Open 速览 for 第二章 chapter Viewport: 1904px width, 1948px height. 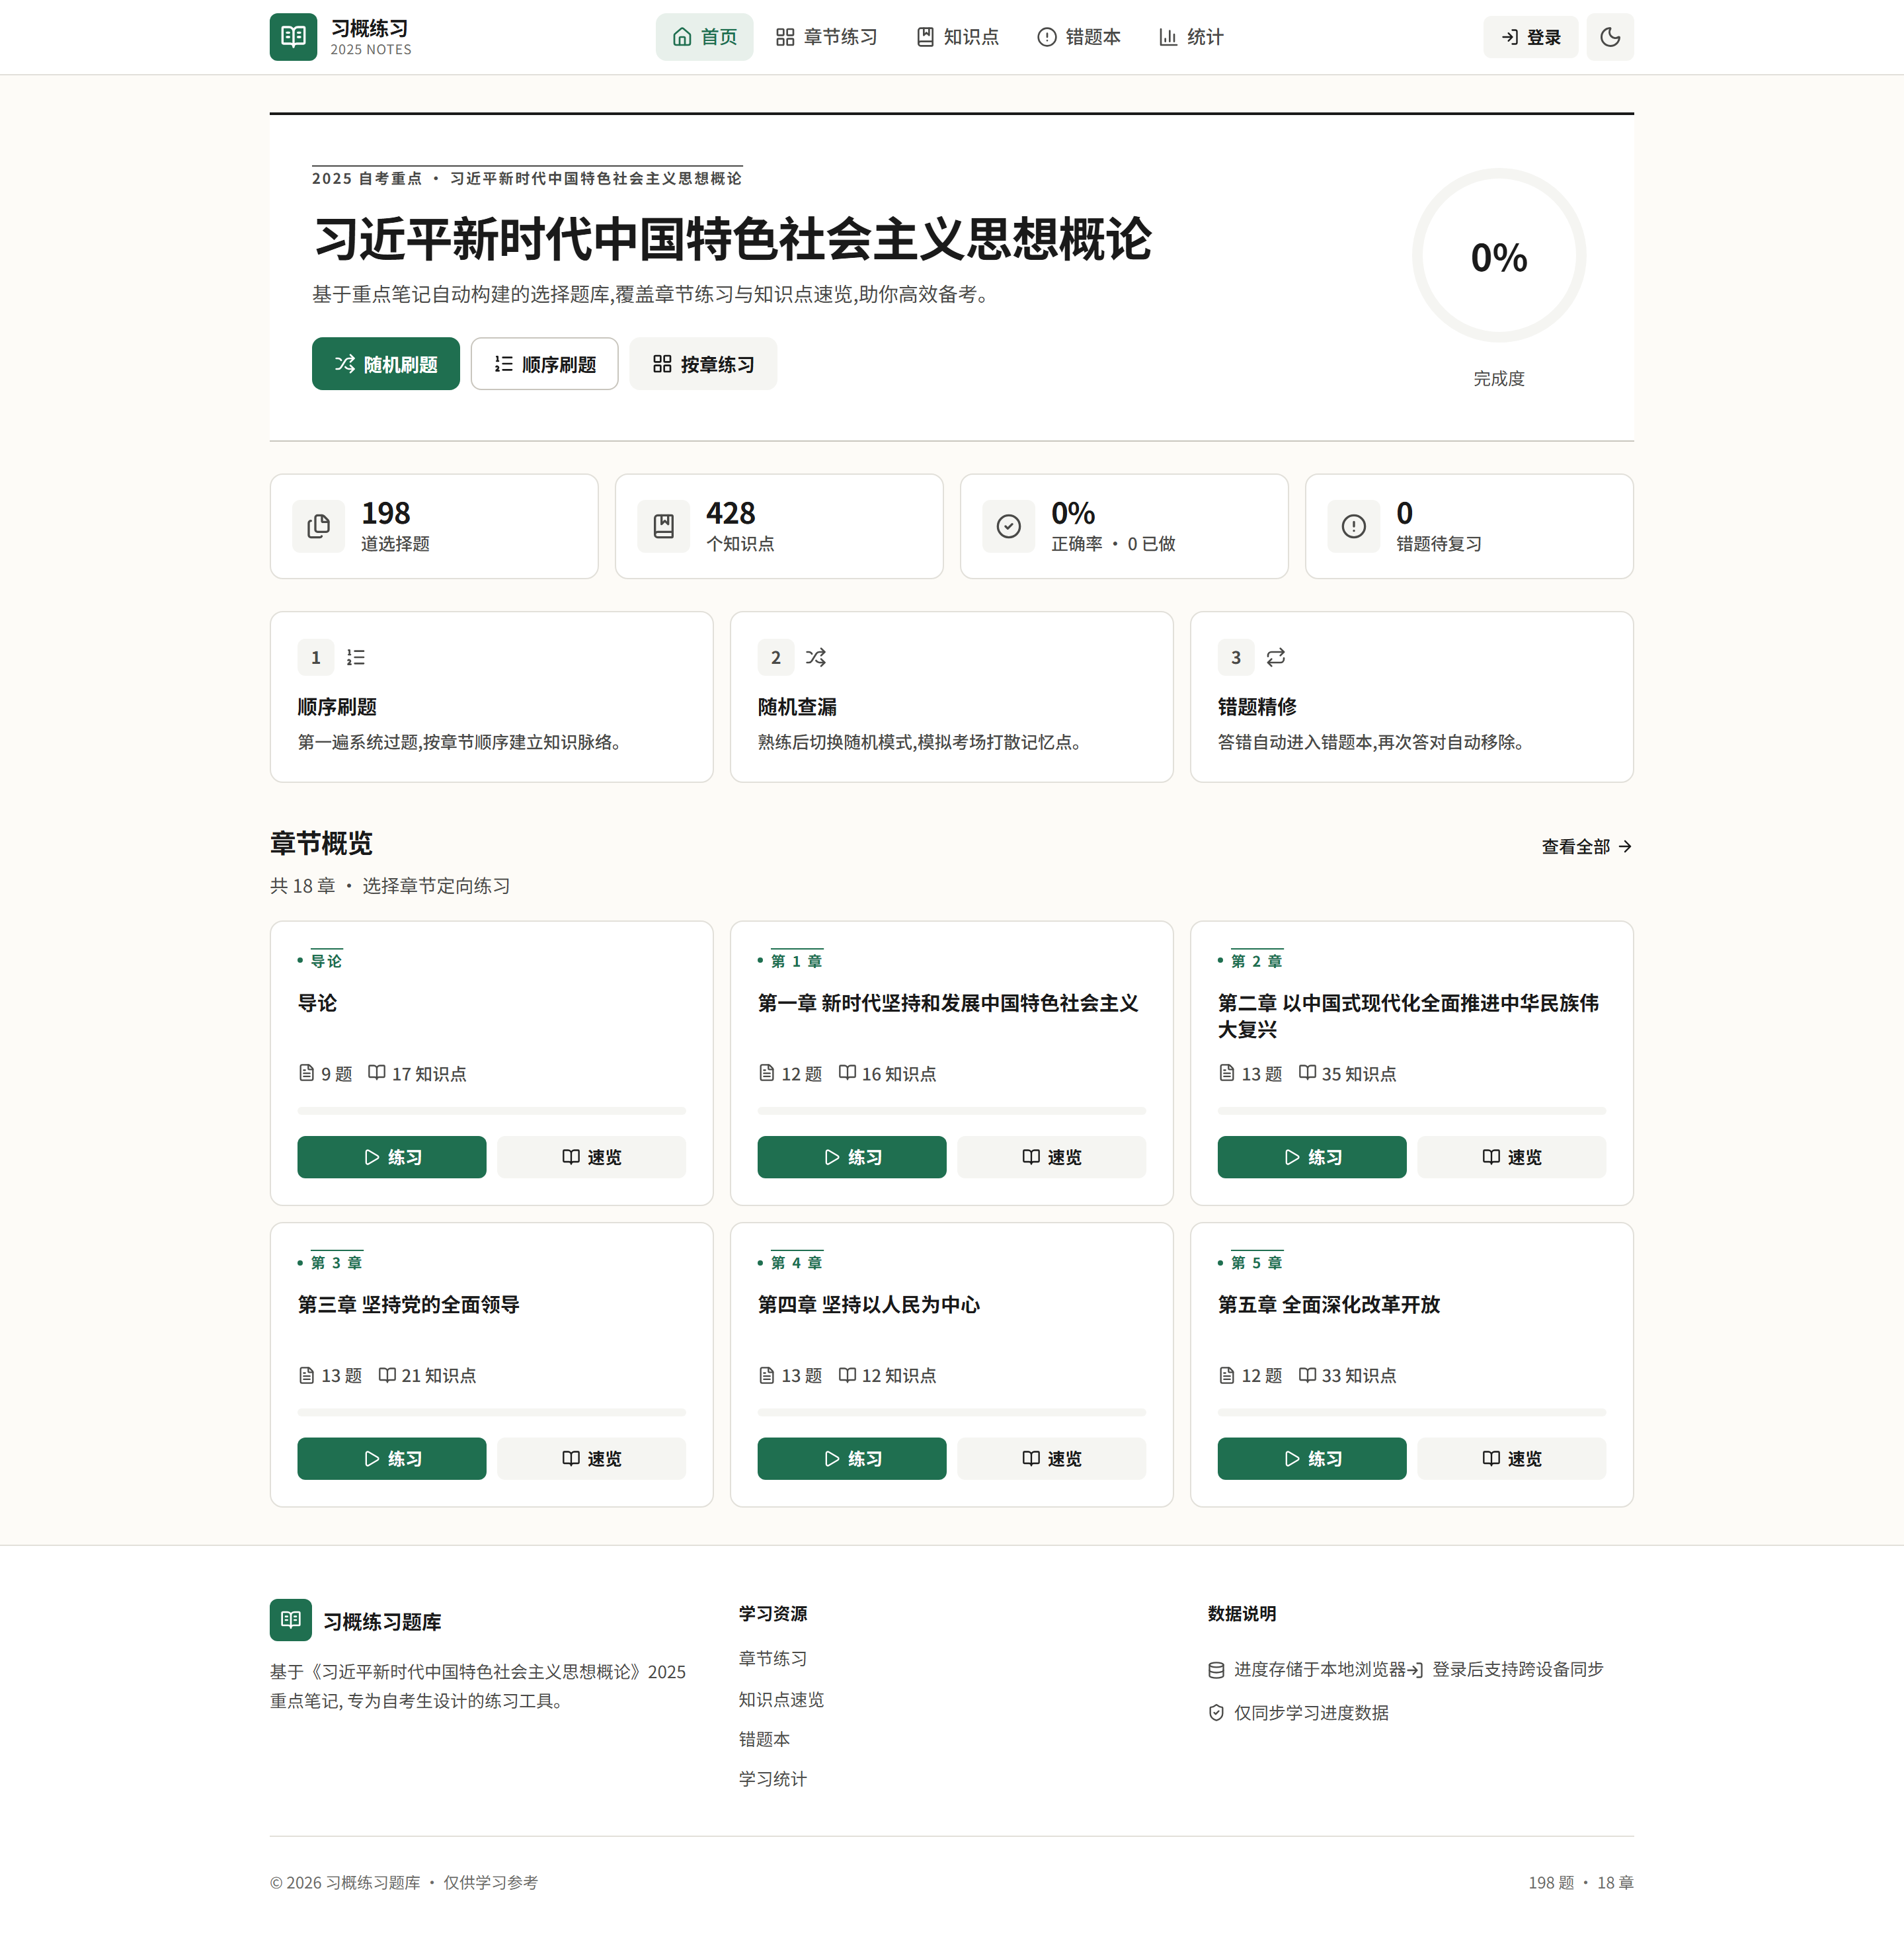[x=1511, y=1157]
